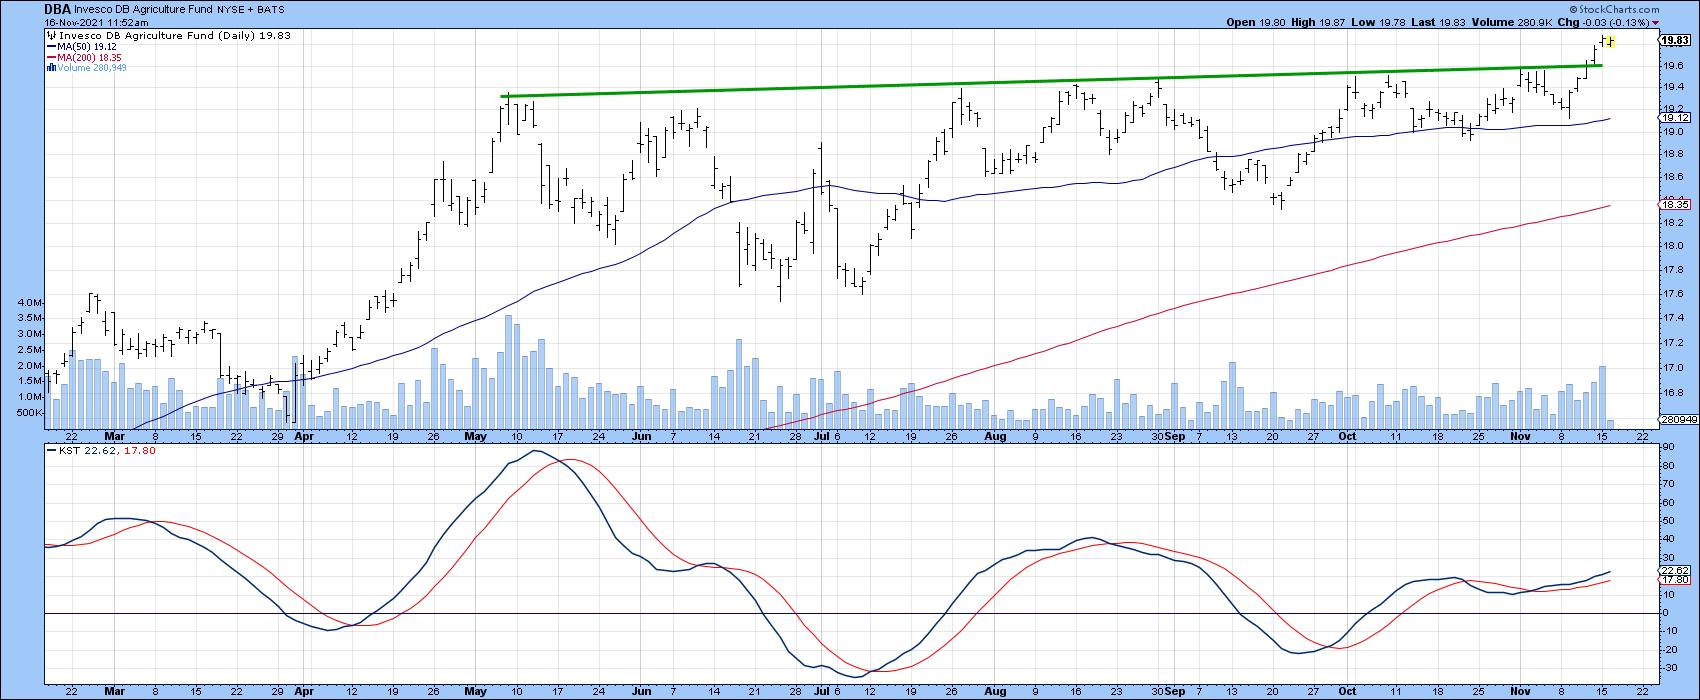Screen dimensions: 1700x700
Task: Click the blue MA(50) legend line marker
Action: coord(51,46)
